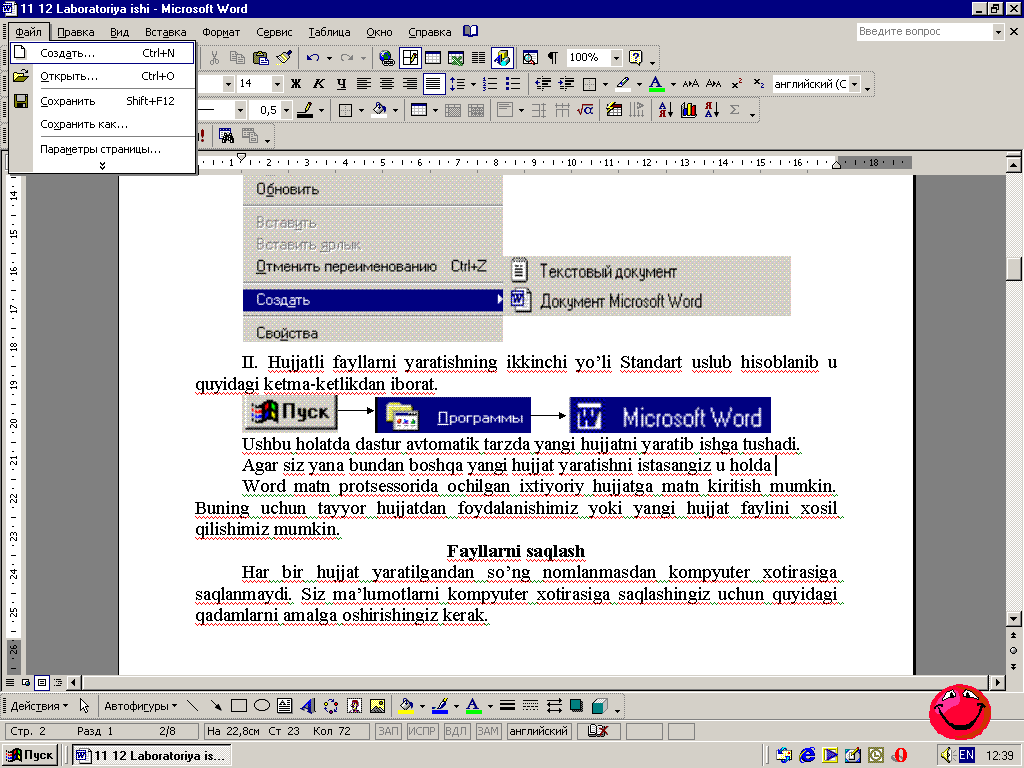This screenshot has width=1024, height=768.
Task: Toggle ЗАП macro recording in status bar
Action: point(389,731)
